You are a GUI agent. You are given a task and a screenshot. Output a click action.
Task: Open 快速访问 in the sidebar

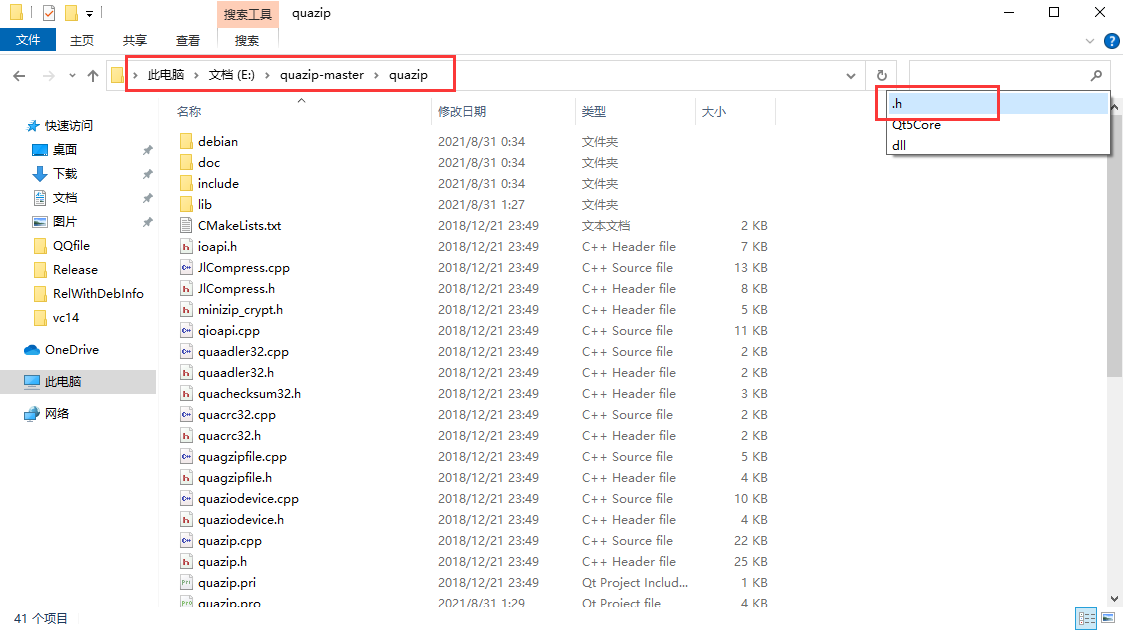tap(69, 125)
